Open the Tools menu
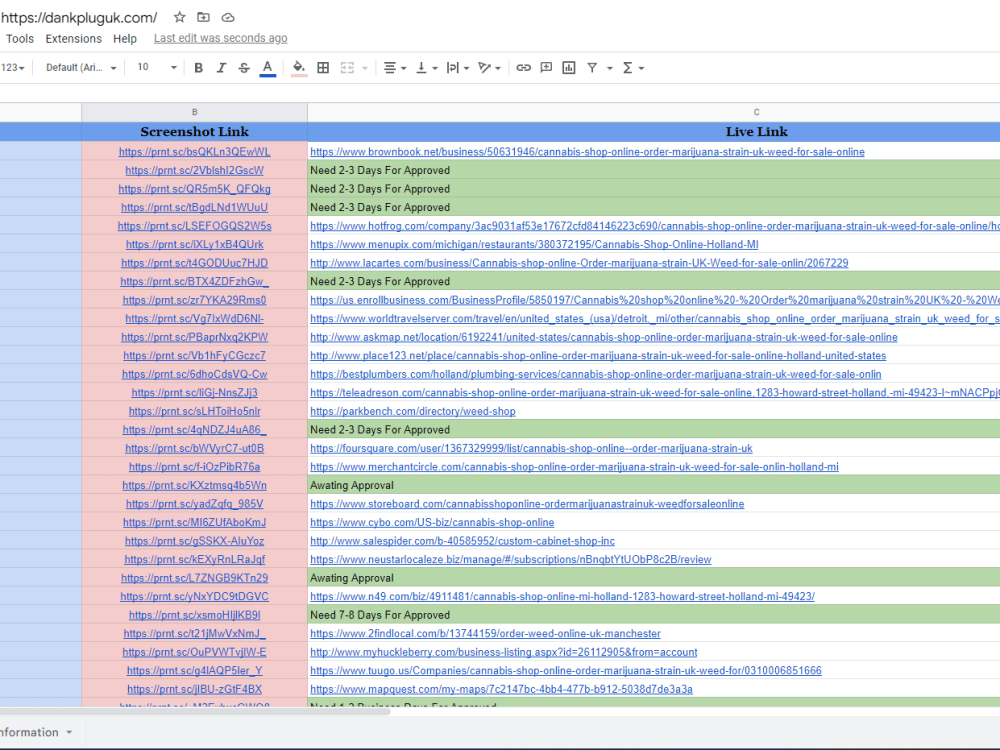 [20, 38]
